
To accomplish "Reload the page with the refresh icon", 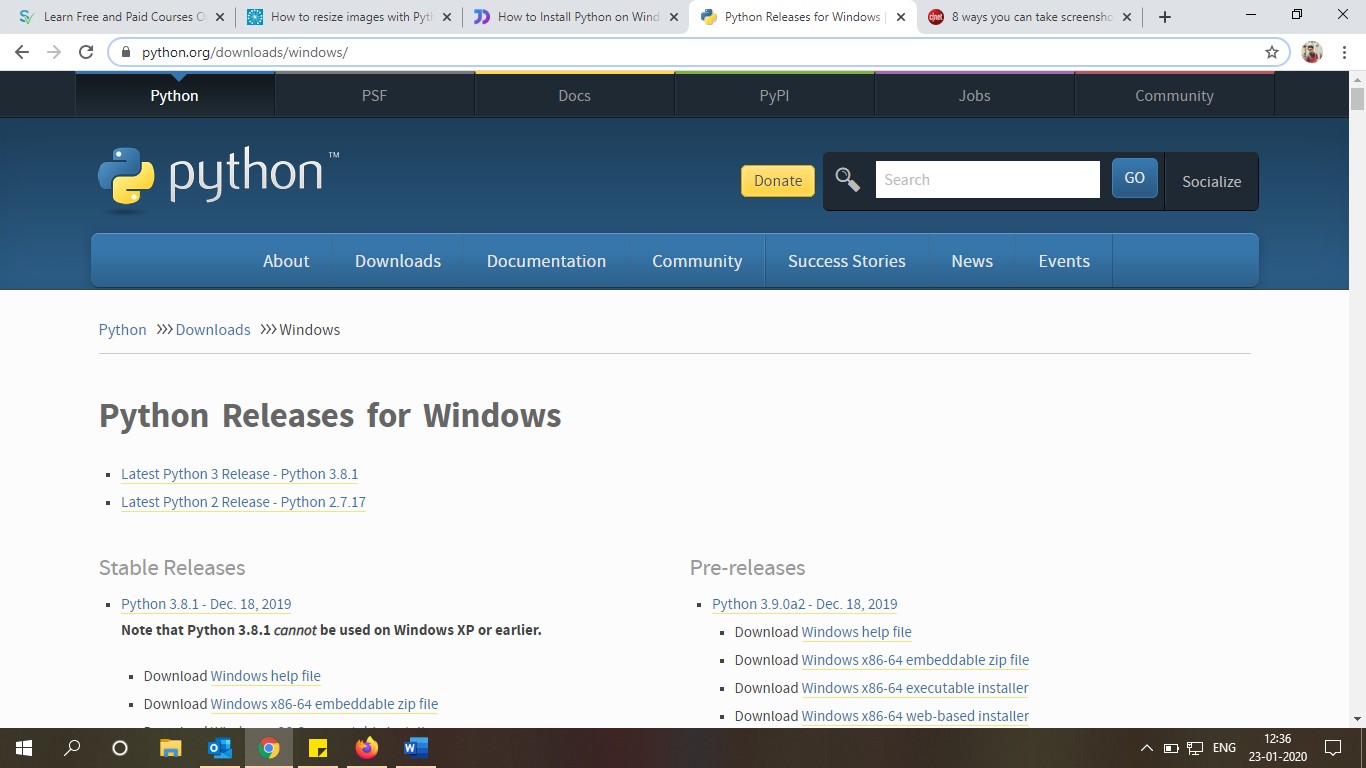I will (x=86, y=52).
